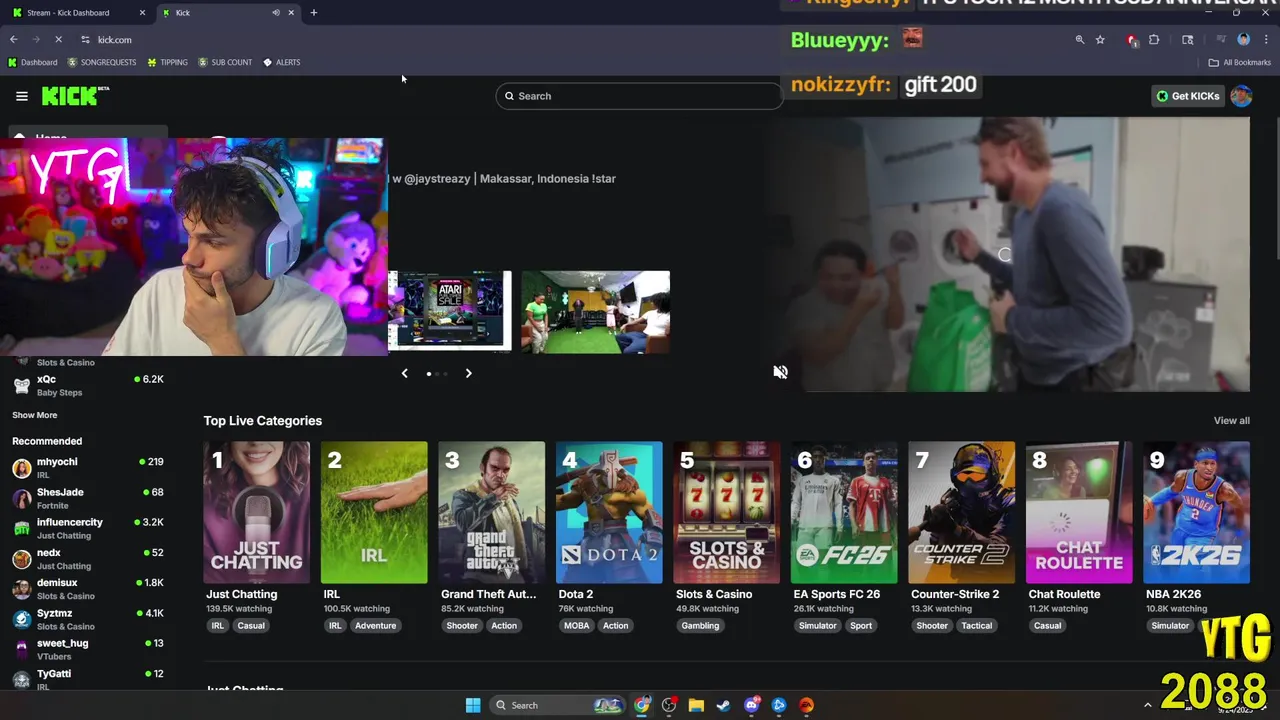
Task: Click the Shooter tag under Grand Theft Auto
Action: (462, 626)
